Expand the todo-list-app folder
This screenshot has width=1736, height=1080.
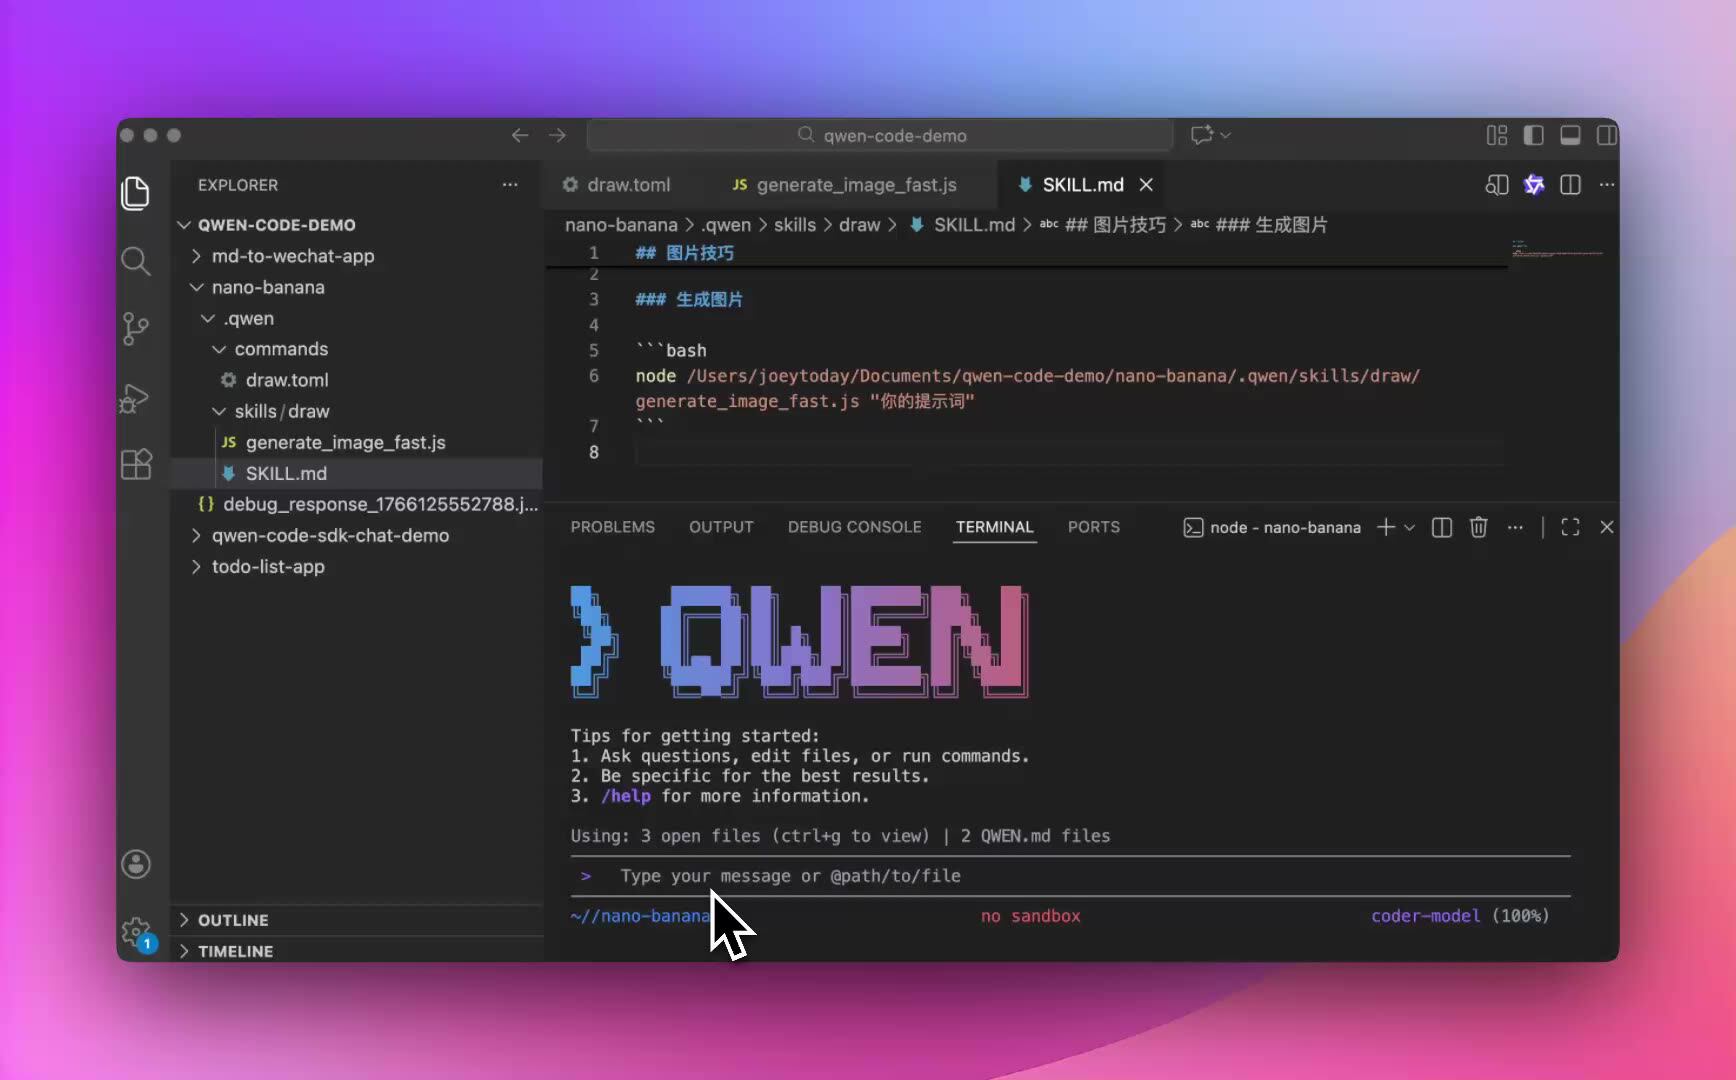357,566
